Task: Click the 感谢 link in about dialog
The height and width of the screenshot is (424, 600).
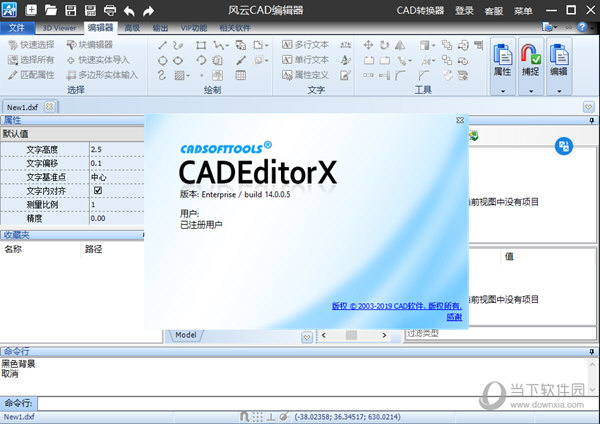Action: click(x=454, y=317)
